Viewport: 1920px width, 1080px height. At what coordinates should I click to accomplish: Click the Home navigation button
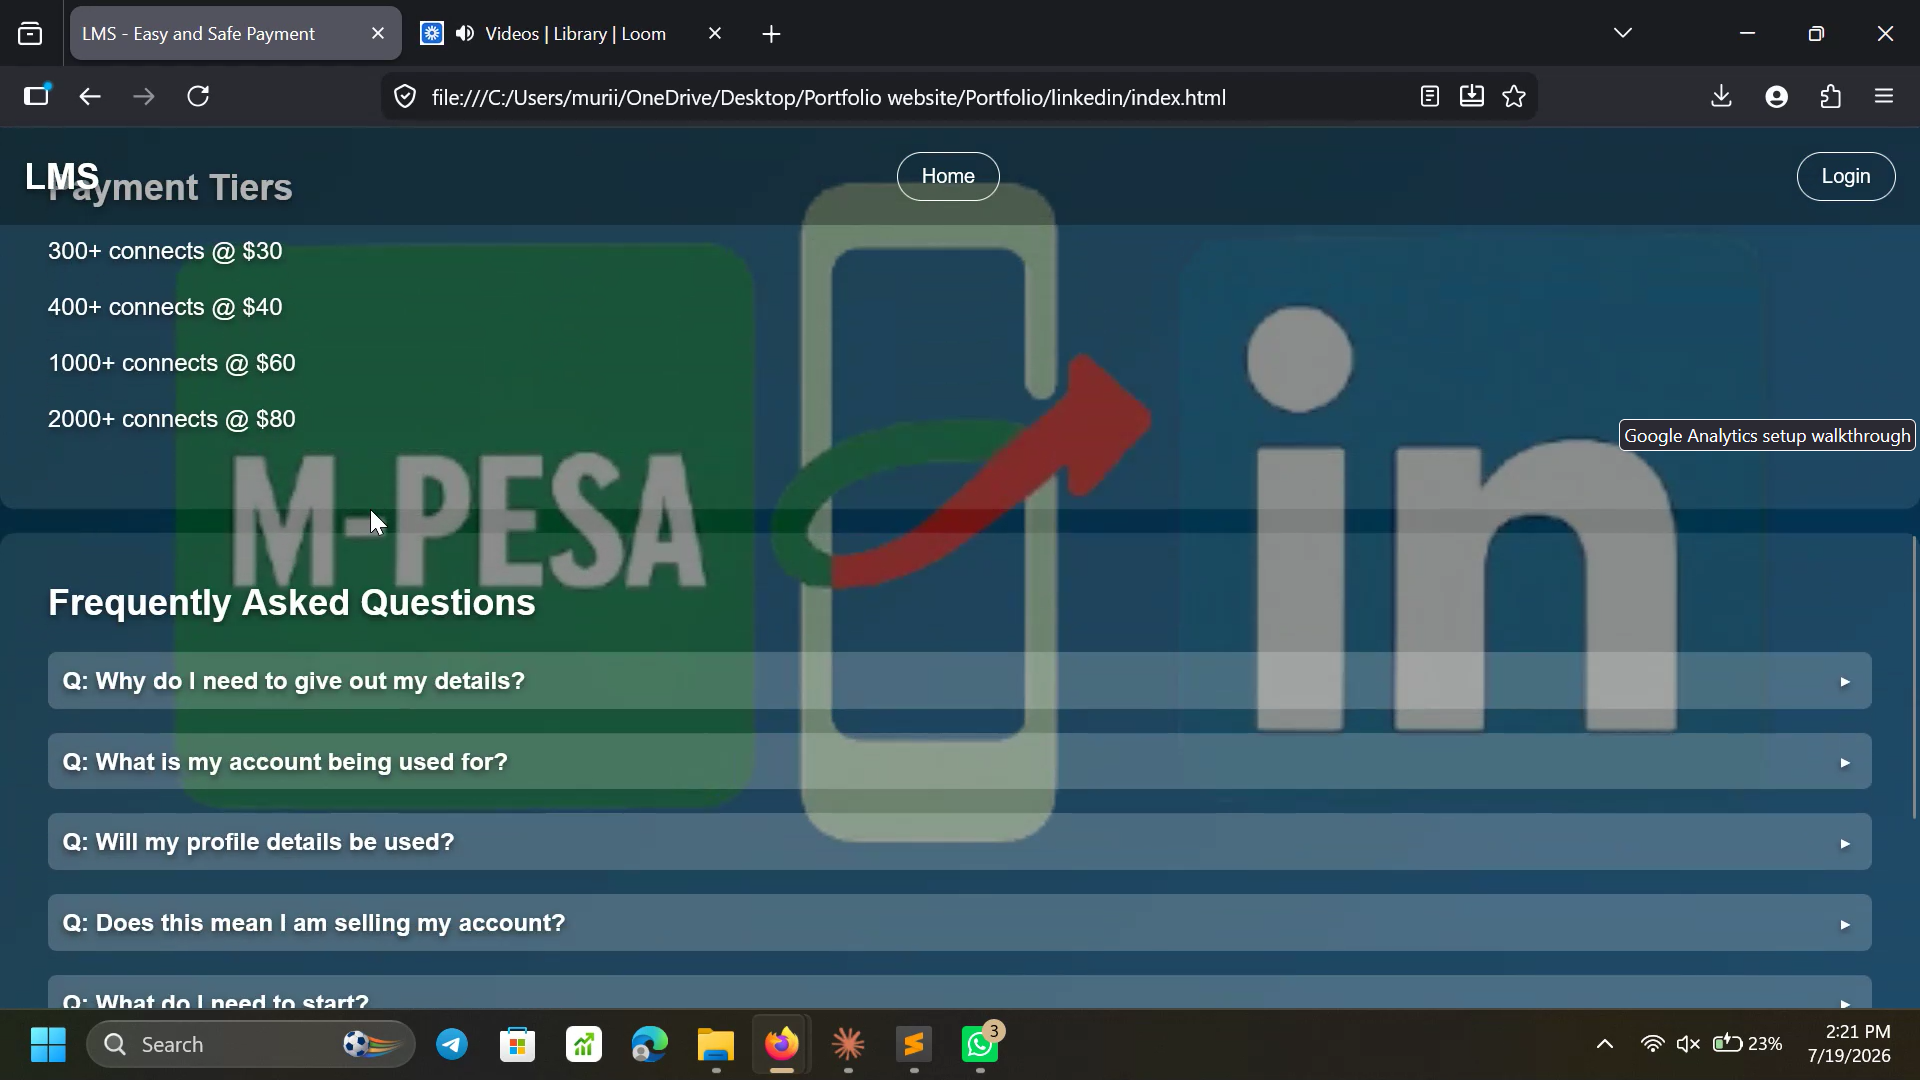948,176
